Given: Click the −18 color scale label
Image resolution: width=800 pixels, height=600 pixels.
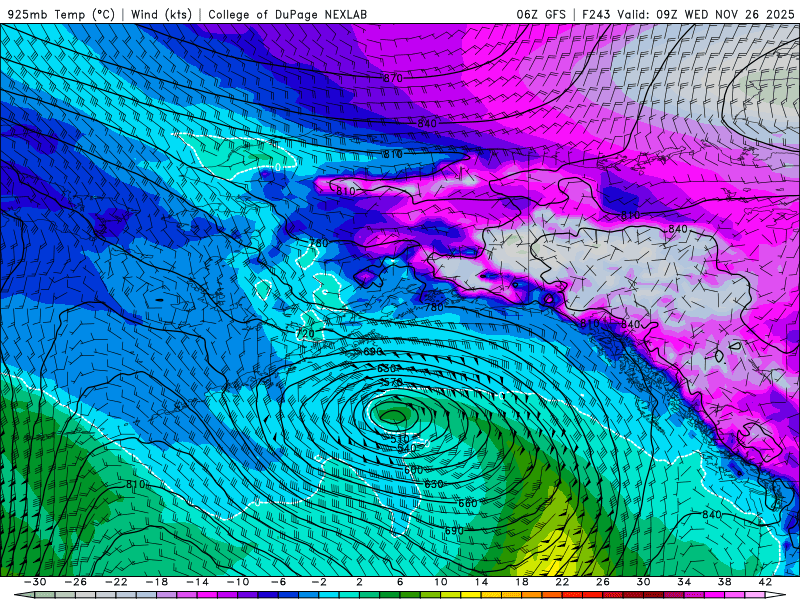Looking at the screenshot, I should [157, 582].
